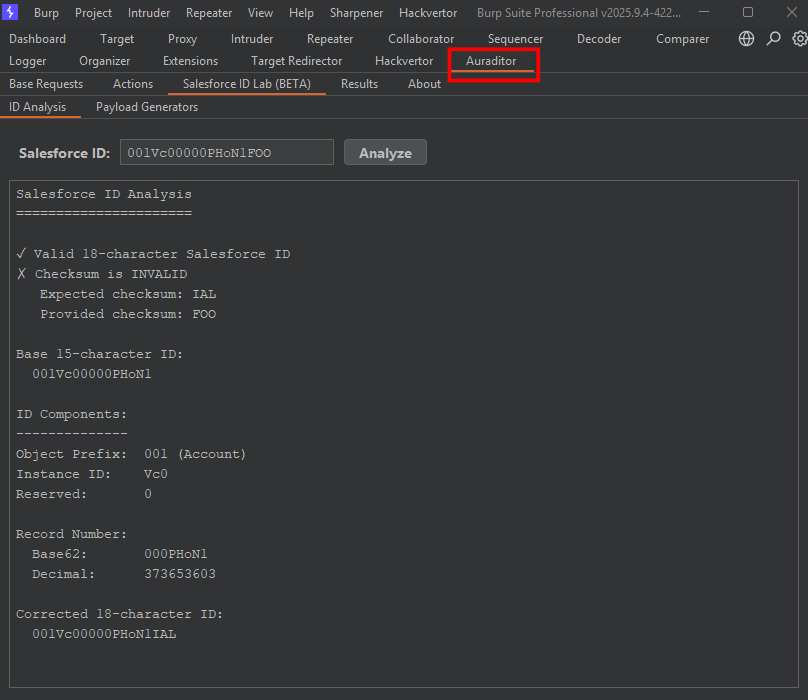The height and width of the screenshot is (700, 808).
Task: Open the settings gear icon
Action: pos(799,39)
